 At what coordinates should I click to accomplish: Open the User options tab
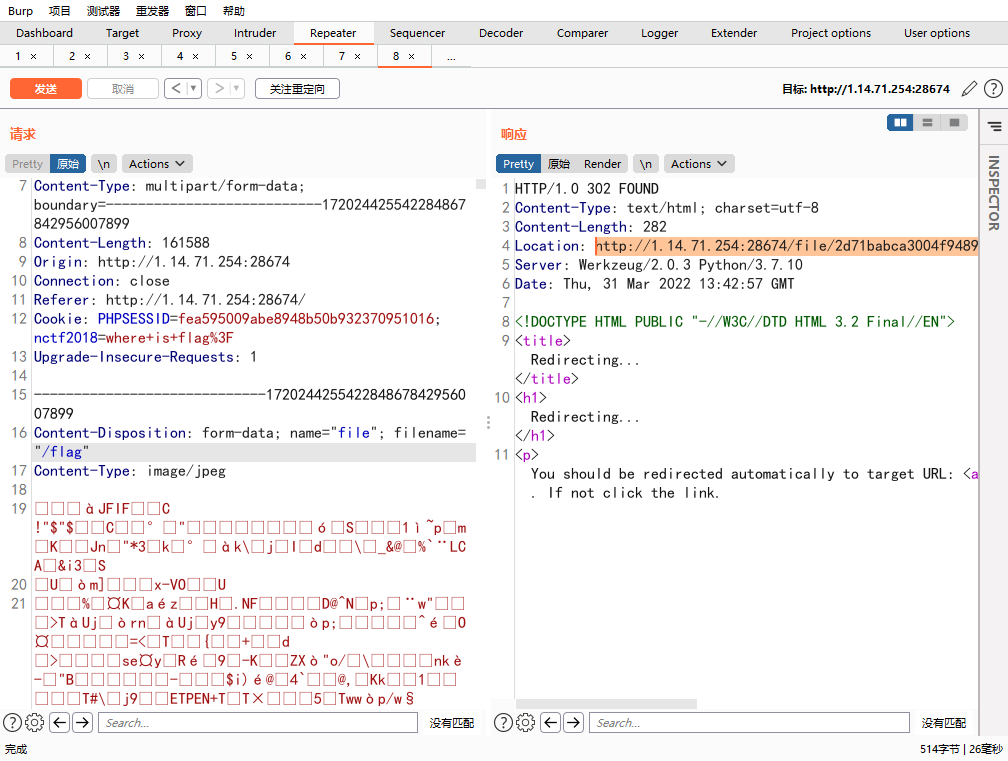937,33
